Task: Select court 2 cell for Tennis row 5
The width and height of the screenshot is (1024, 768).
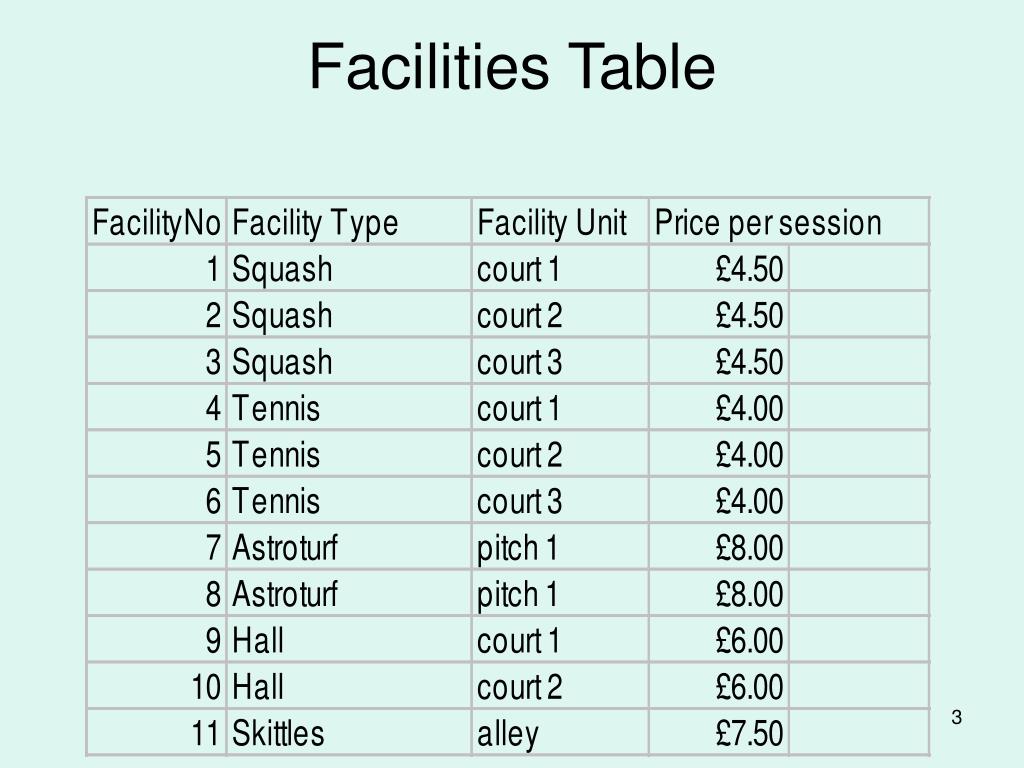Action: [x=560, y=454]
